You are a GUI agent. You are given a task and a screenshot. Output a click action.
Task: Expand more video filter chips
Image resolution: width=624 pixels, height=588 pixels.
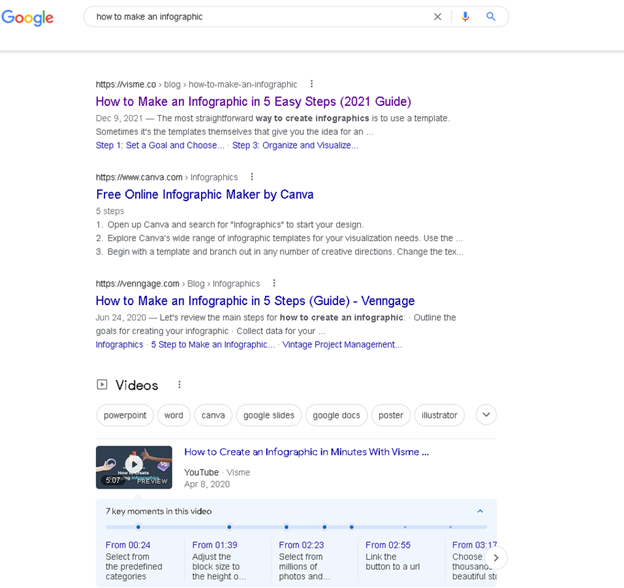[486, 415]
